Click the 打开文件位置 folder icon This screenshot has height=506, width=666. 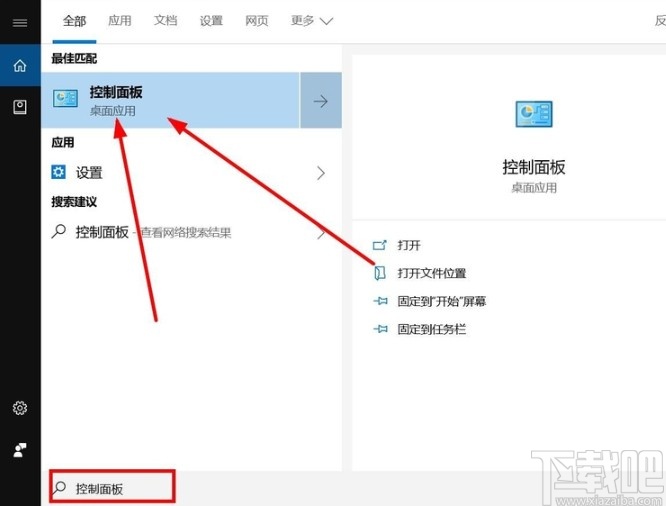click(x=380, y=273)
